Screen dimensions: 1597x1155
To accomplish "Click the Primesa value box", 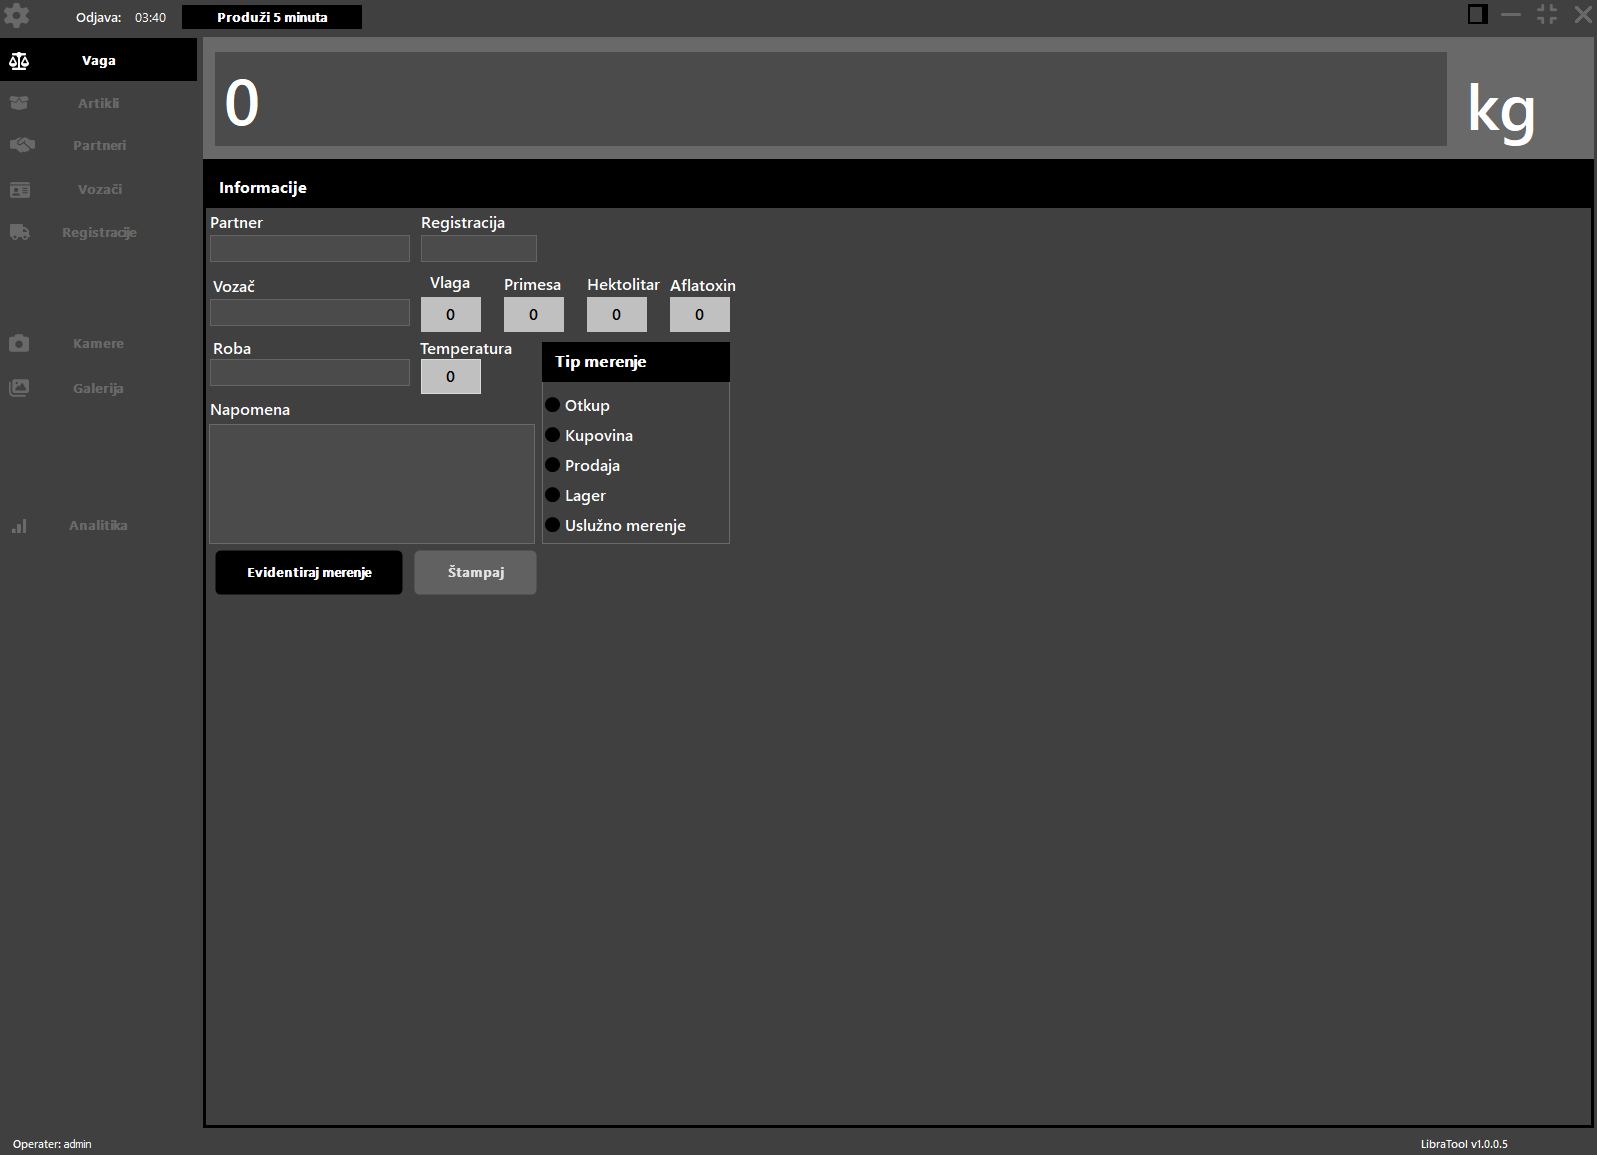I will coord(534,314).
